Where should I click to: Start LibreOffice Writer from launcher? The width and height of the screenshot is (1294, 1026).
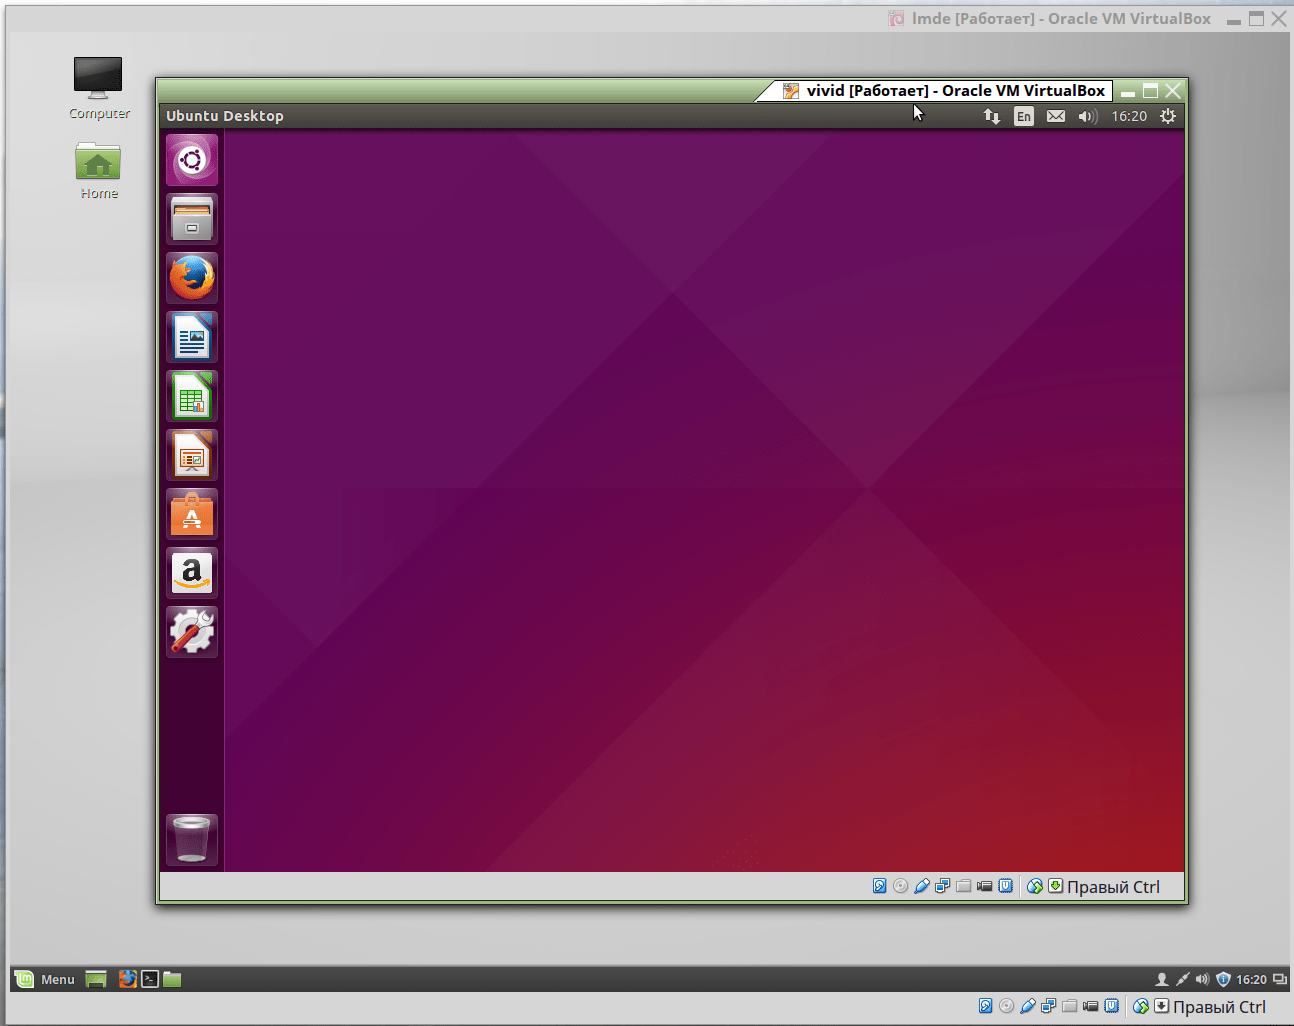click(192, 337)
